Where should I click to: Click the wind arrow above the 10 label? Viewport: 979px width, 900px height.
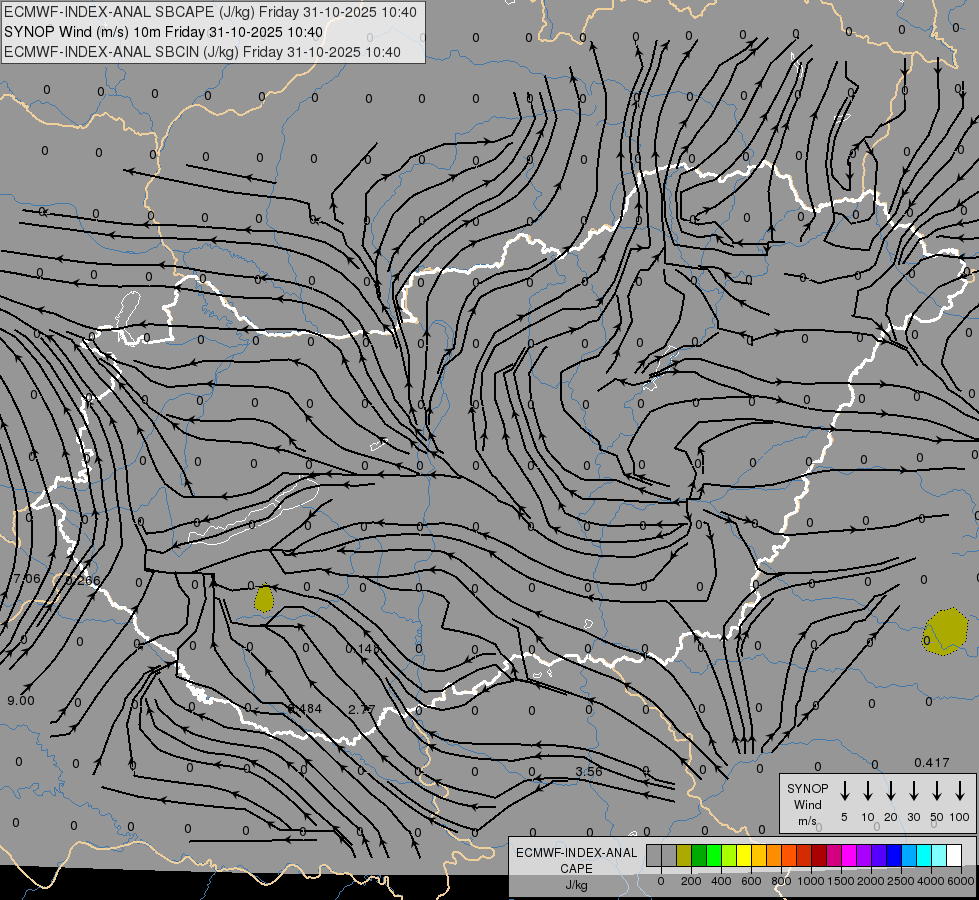867,791
